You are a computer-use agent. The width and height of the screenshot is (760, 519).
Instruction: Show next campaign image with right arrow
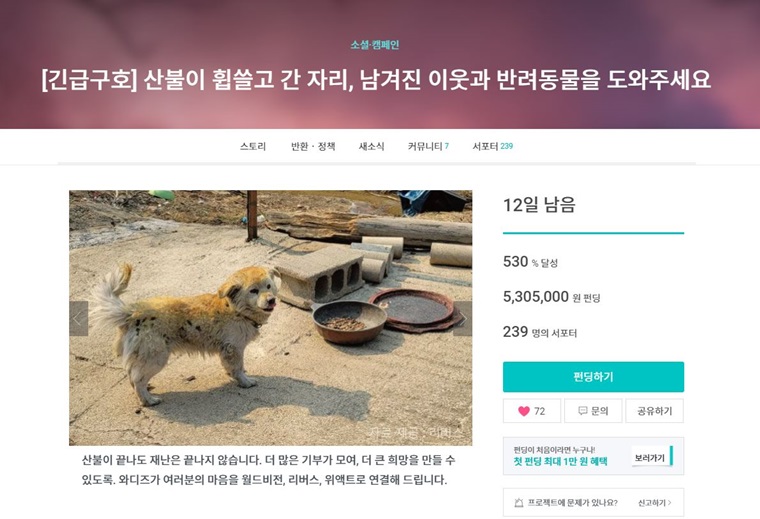click(x=462, y=318)
